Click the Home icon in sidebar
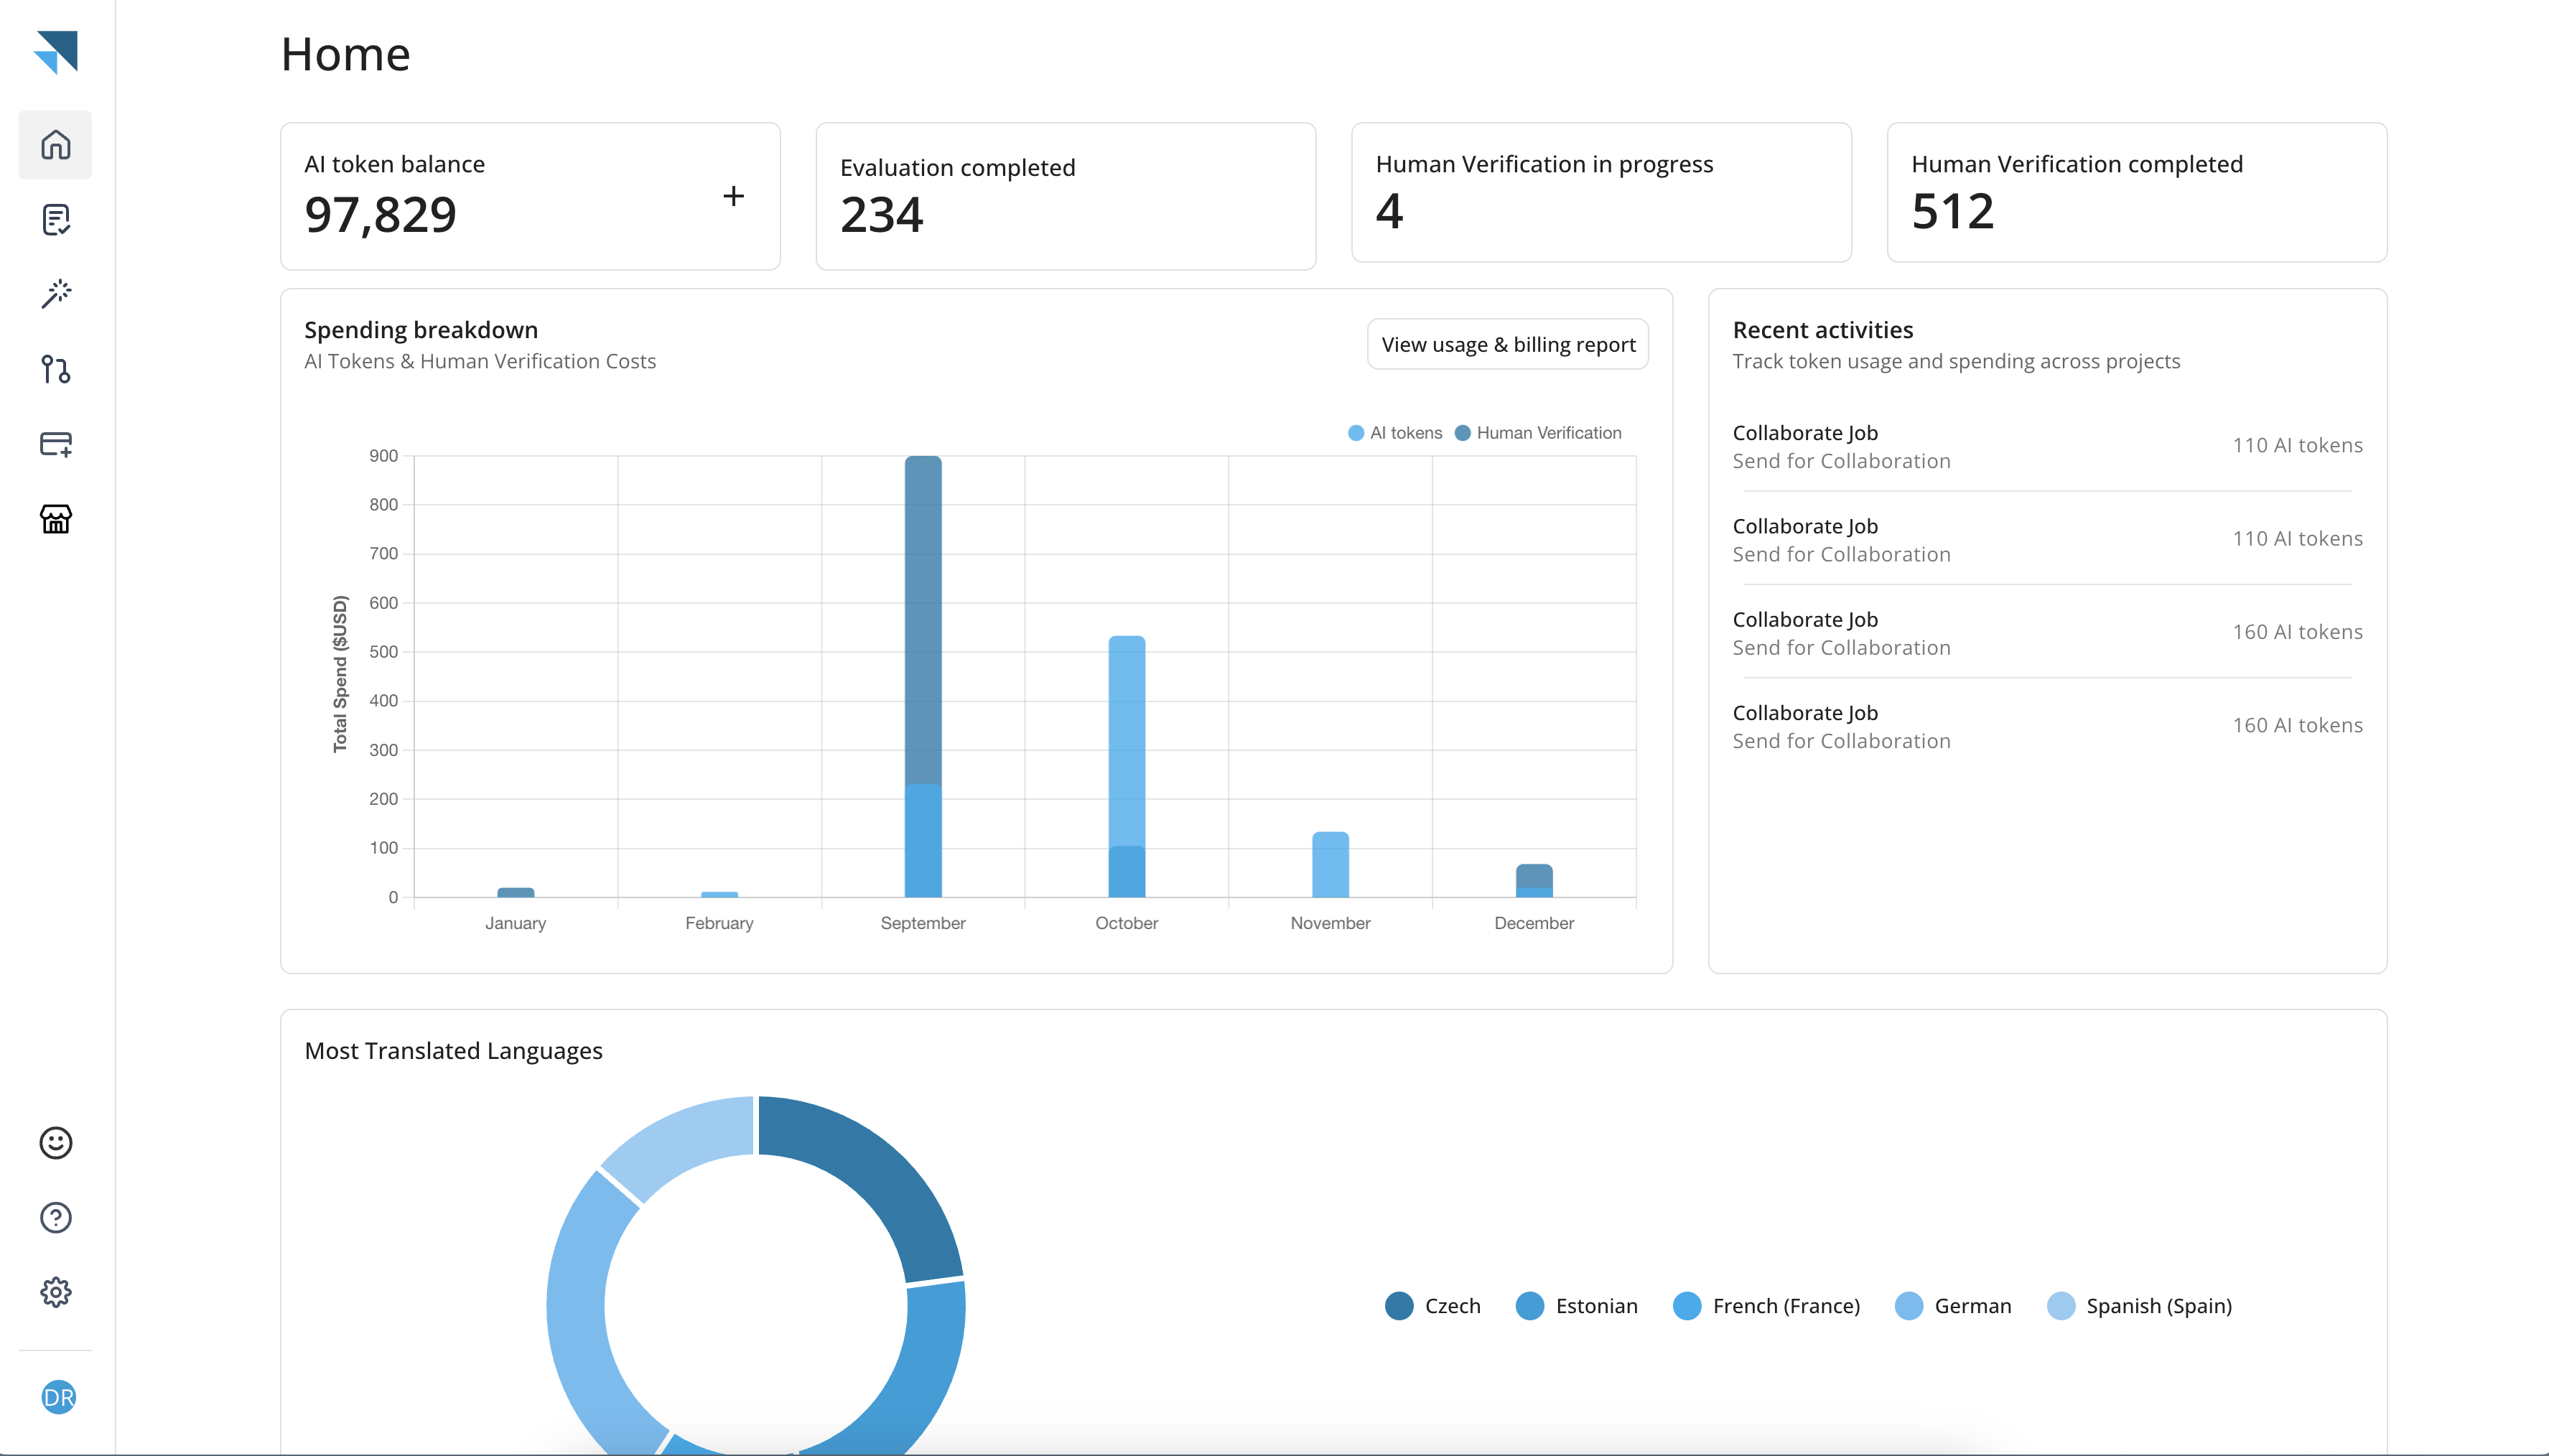The height and width of the screenshot is (1456, 2549). tap(56, 145)
